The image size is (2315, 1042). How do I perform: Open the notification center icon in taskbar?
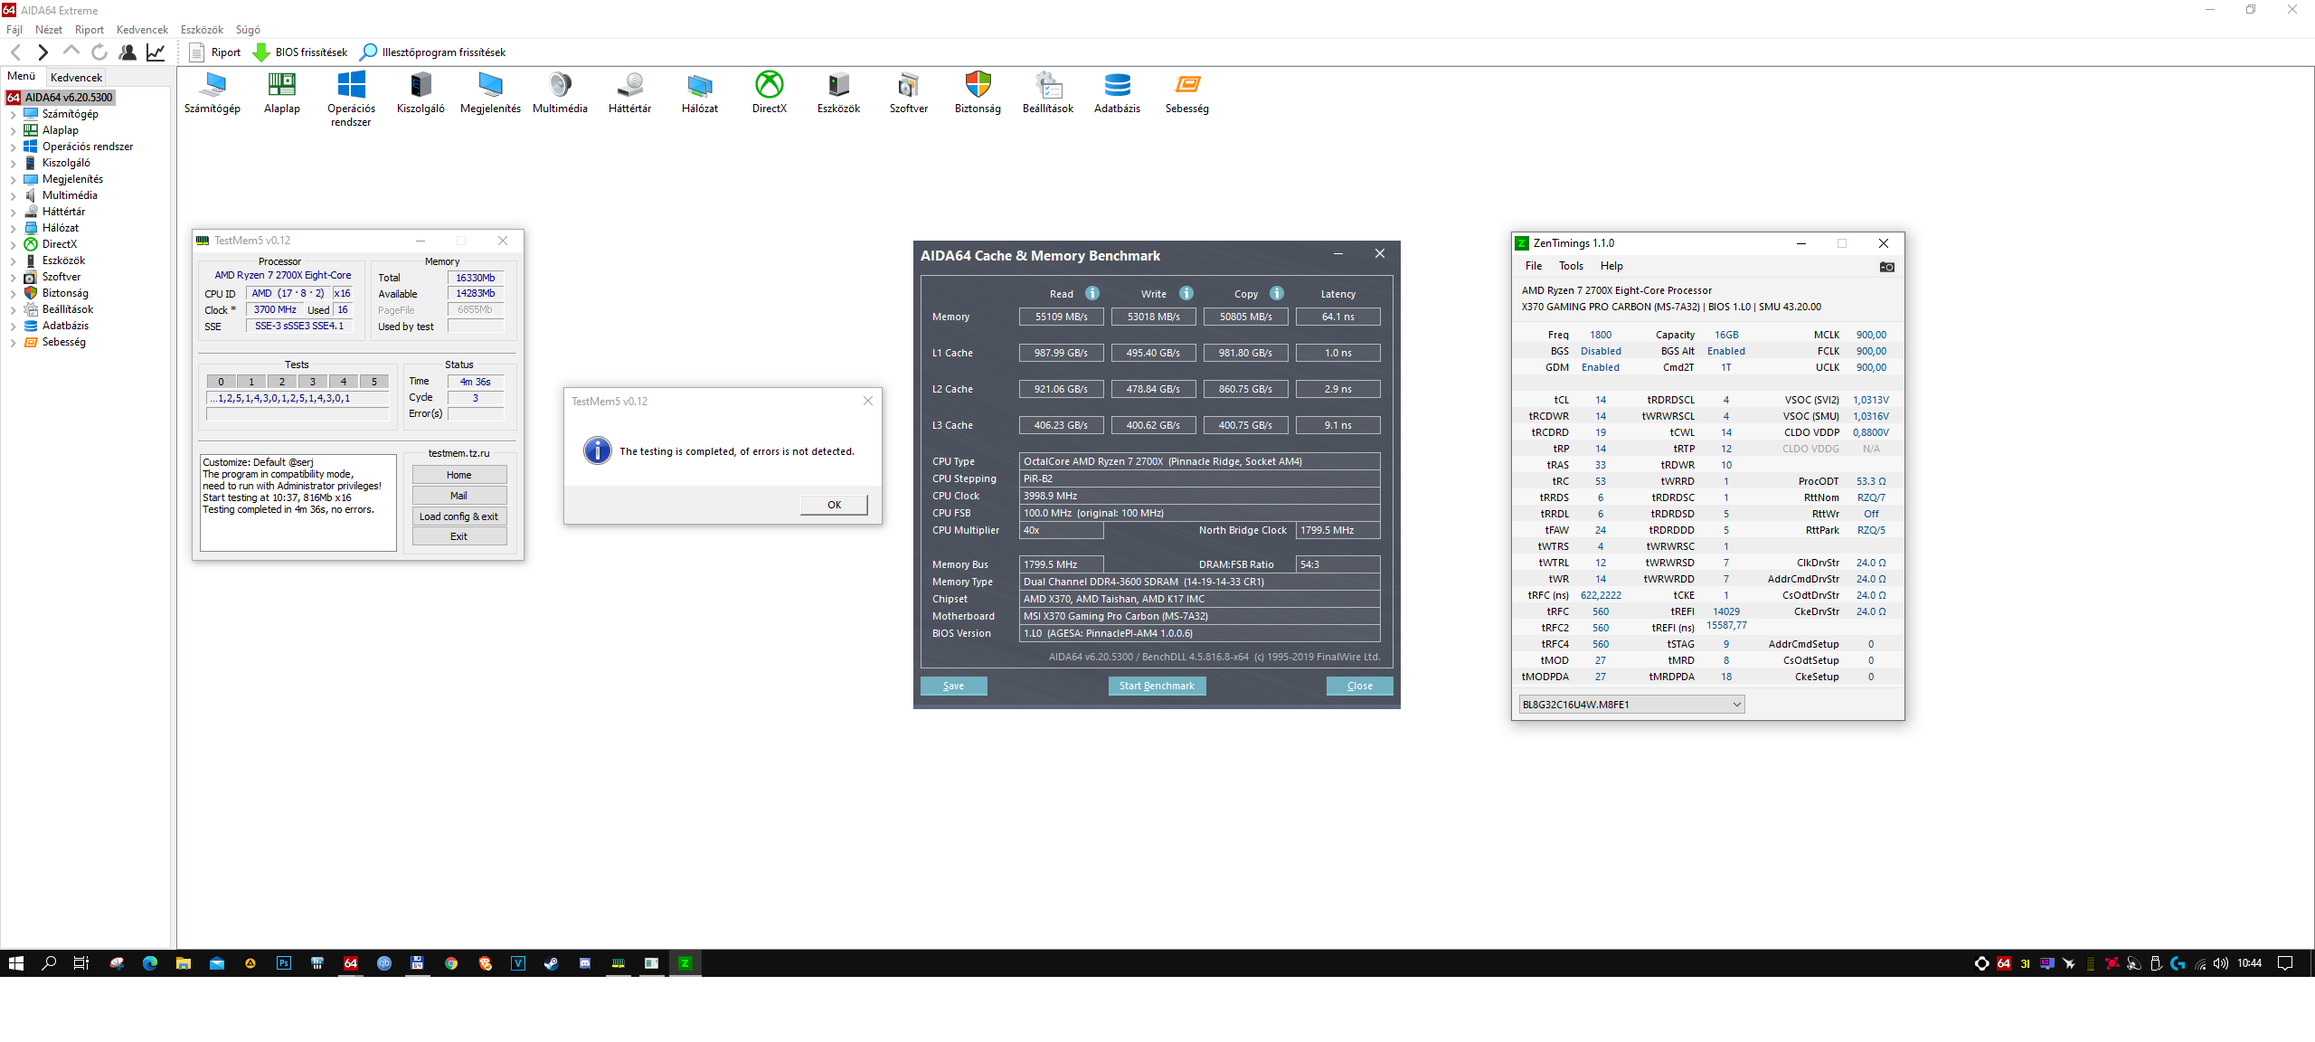(x=2285, y=963)
